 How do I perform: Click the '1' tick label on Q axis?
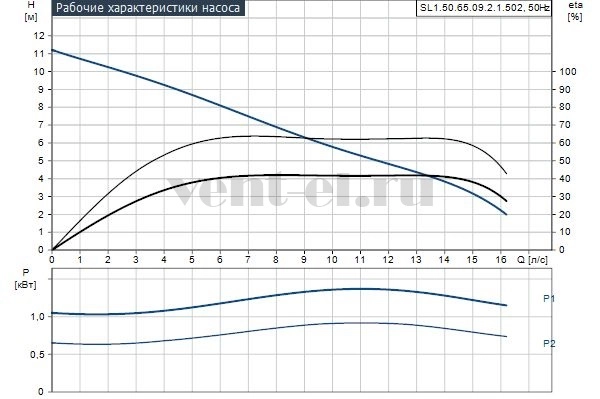point(80,260)
